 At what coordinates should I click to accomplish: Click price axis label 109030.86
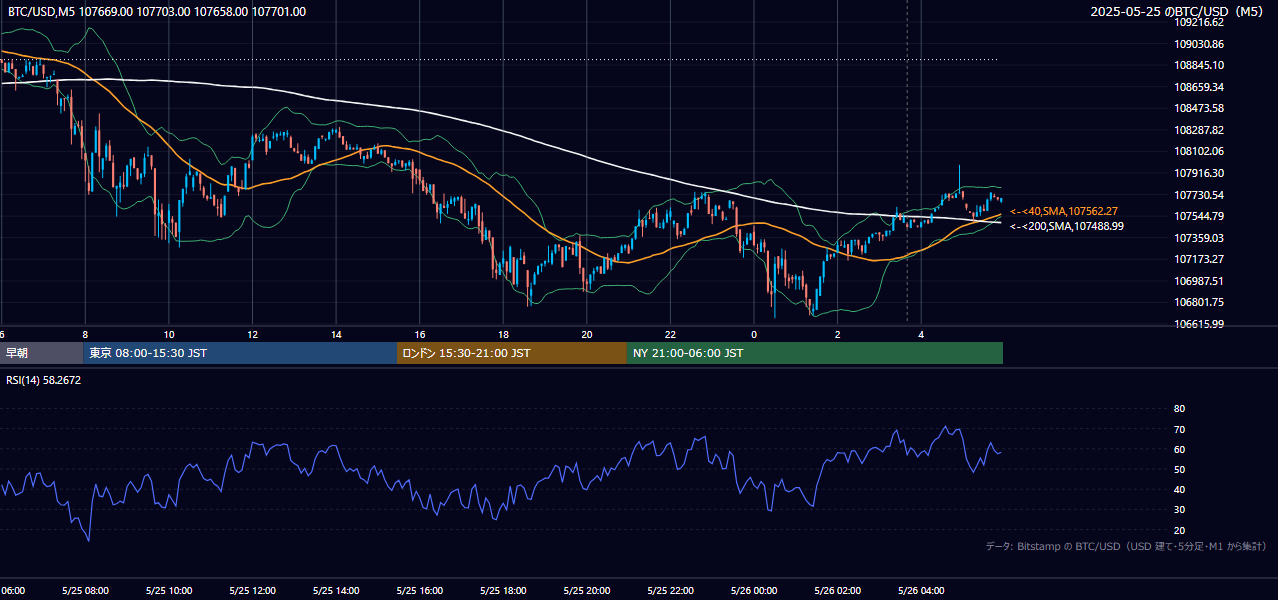tap(1199, 44)
